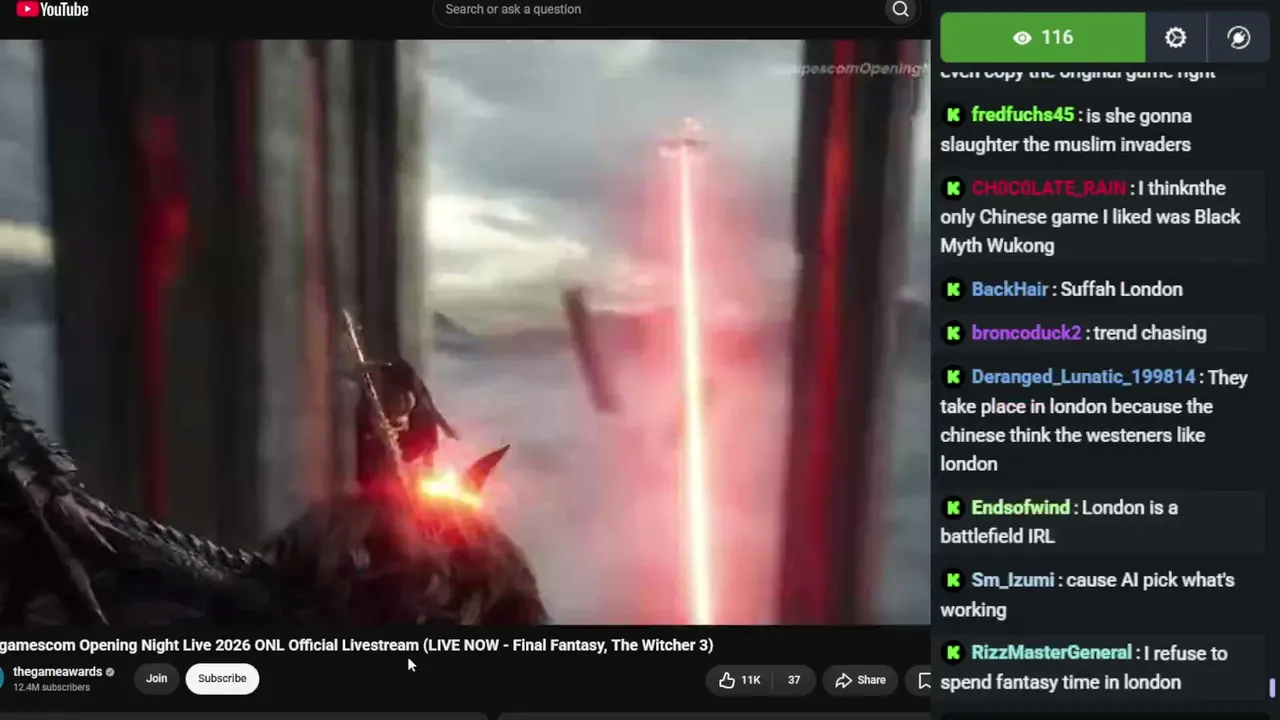Click the message "Suffah London"
Image resolution: width=1280 pixels, height=720 pixels.
(x=1121, y=289)
